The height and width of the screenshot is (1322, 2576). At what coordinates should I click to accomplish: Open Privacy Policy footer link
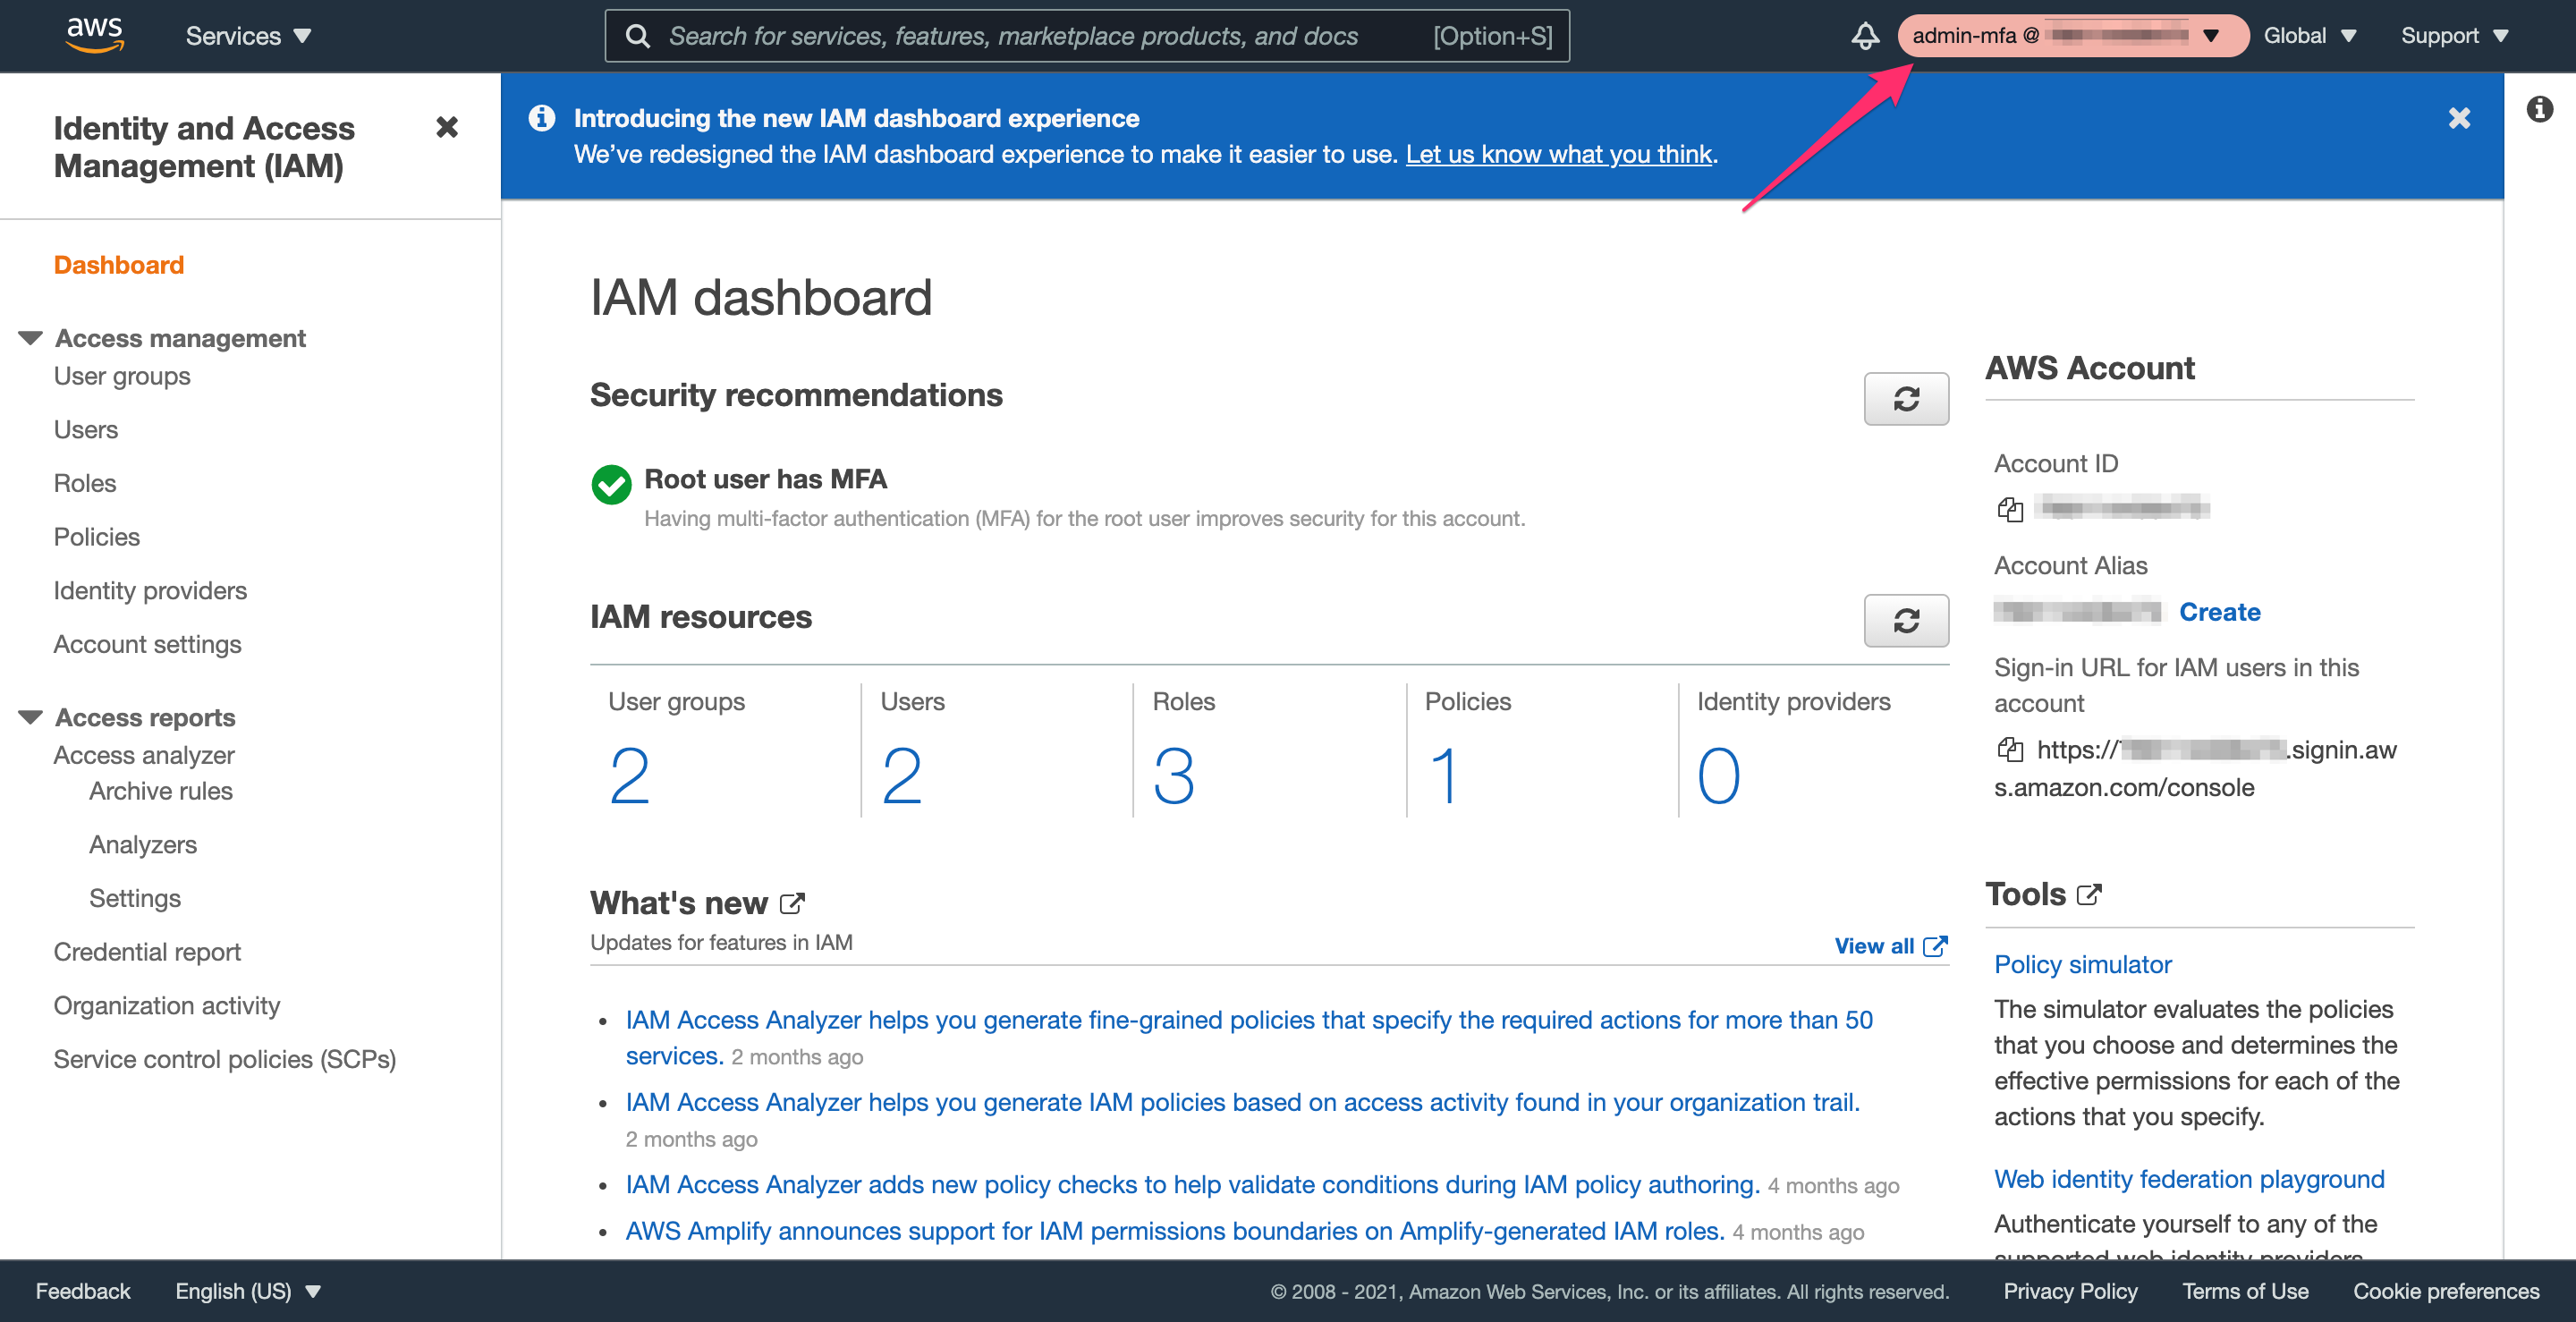[x=2070, y=1291]
